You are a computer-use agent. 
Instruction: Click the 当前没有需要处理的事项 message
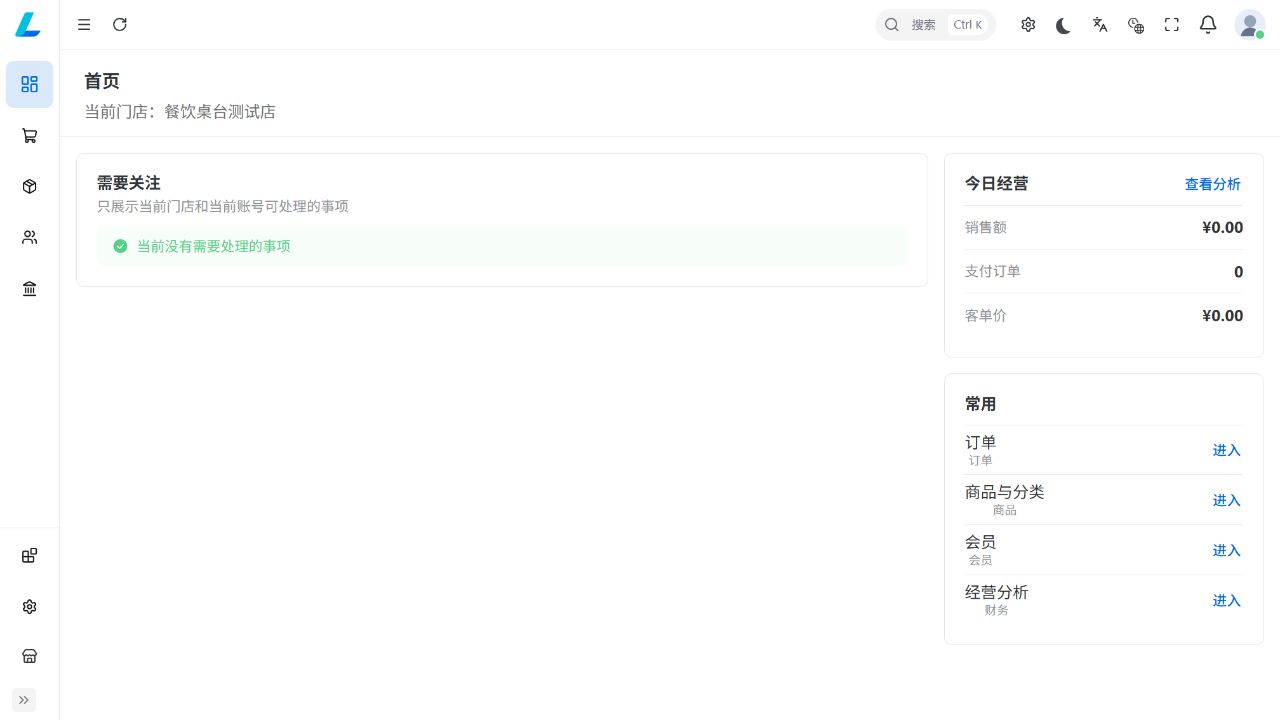[214, 246]
